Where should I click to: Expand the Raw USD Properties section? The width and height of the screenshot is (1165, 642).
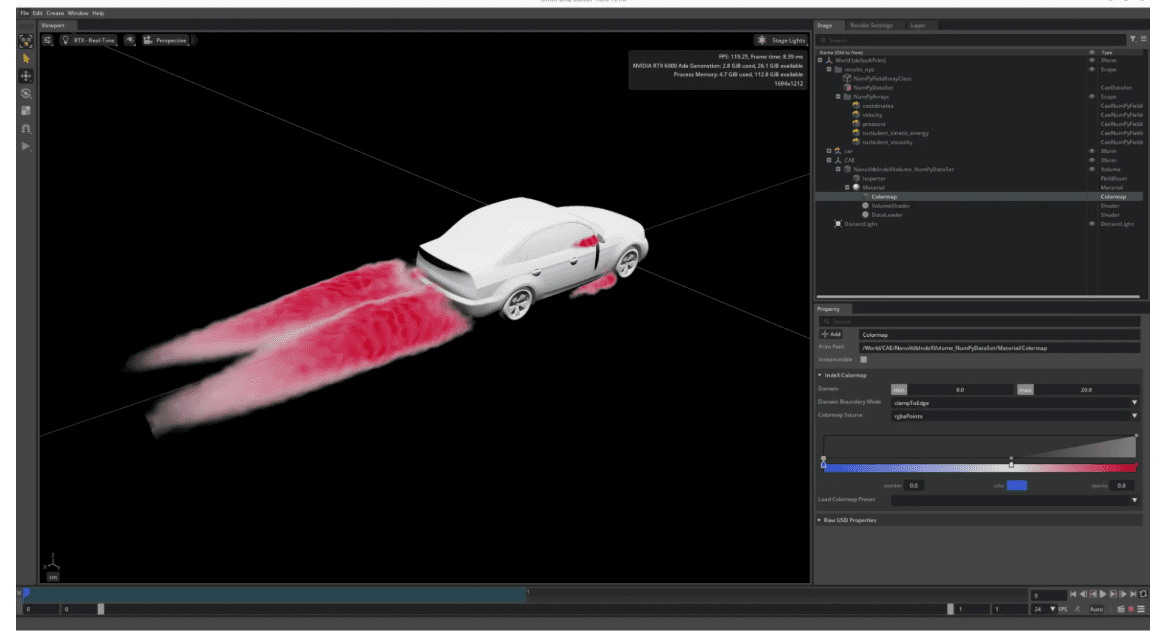tap(850, 520)
